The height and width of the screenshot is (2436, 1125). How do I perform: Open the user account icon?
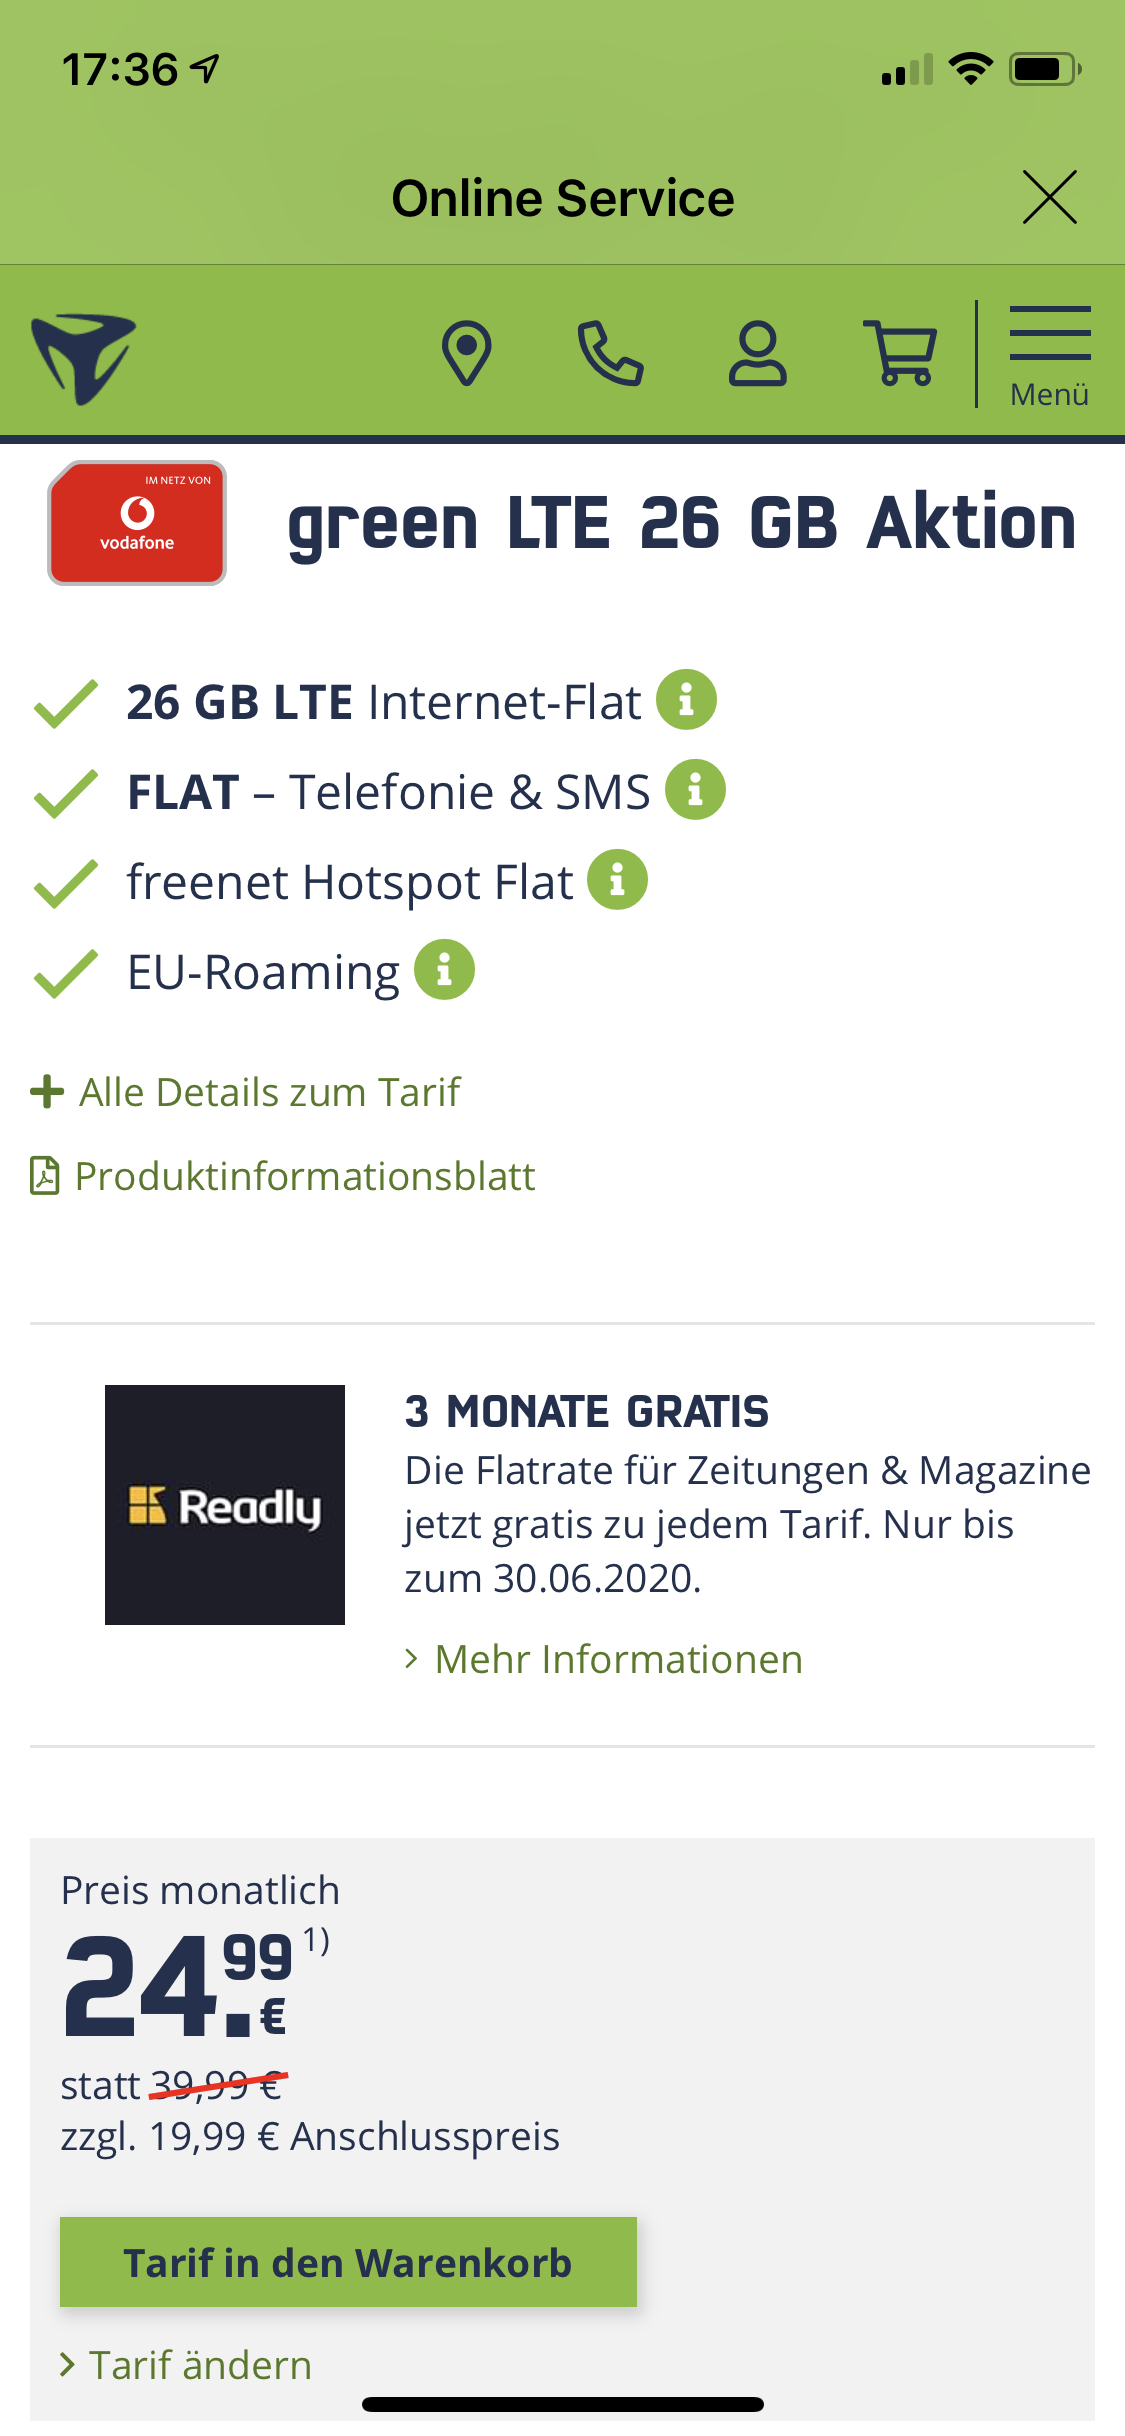757,353
